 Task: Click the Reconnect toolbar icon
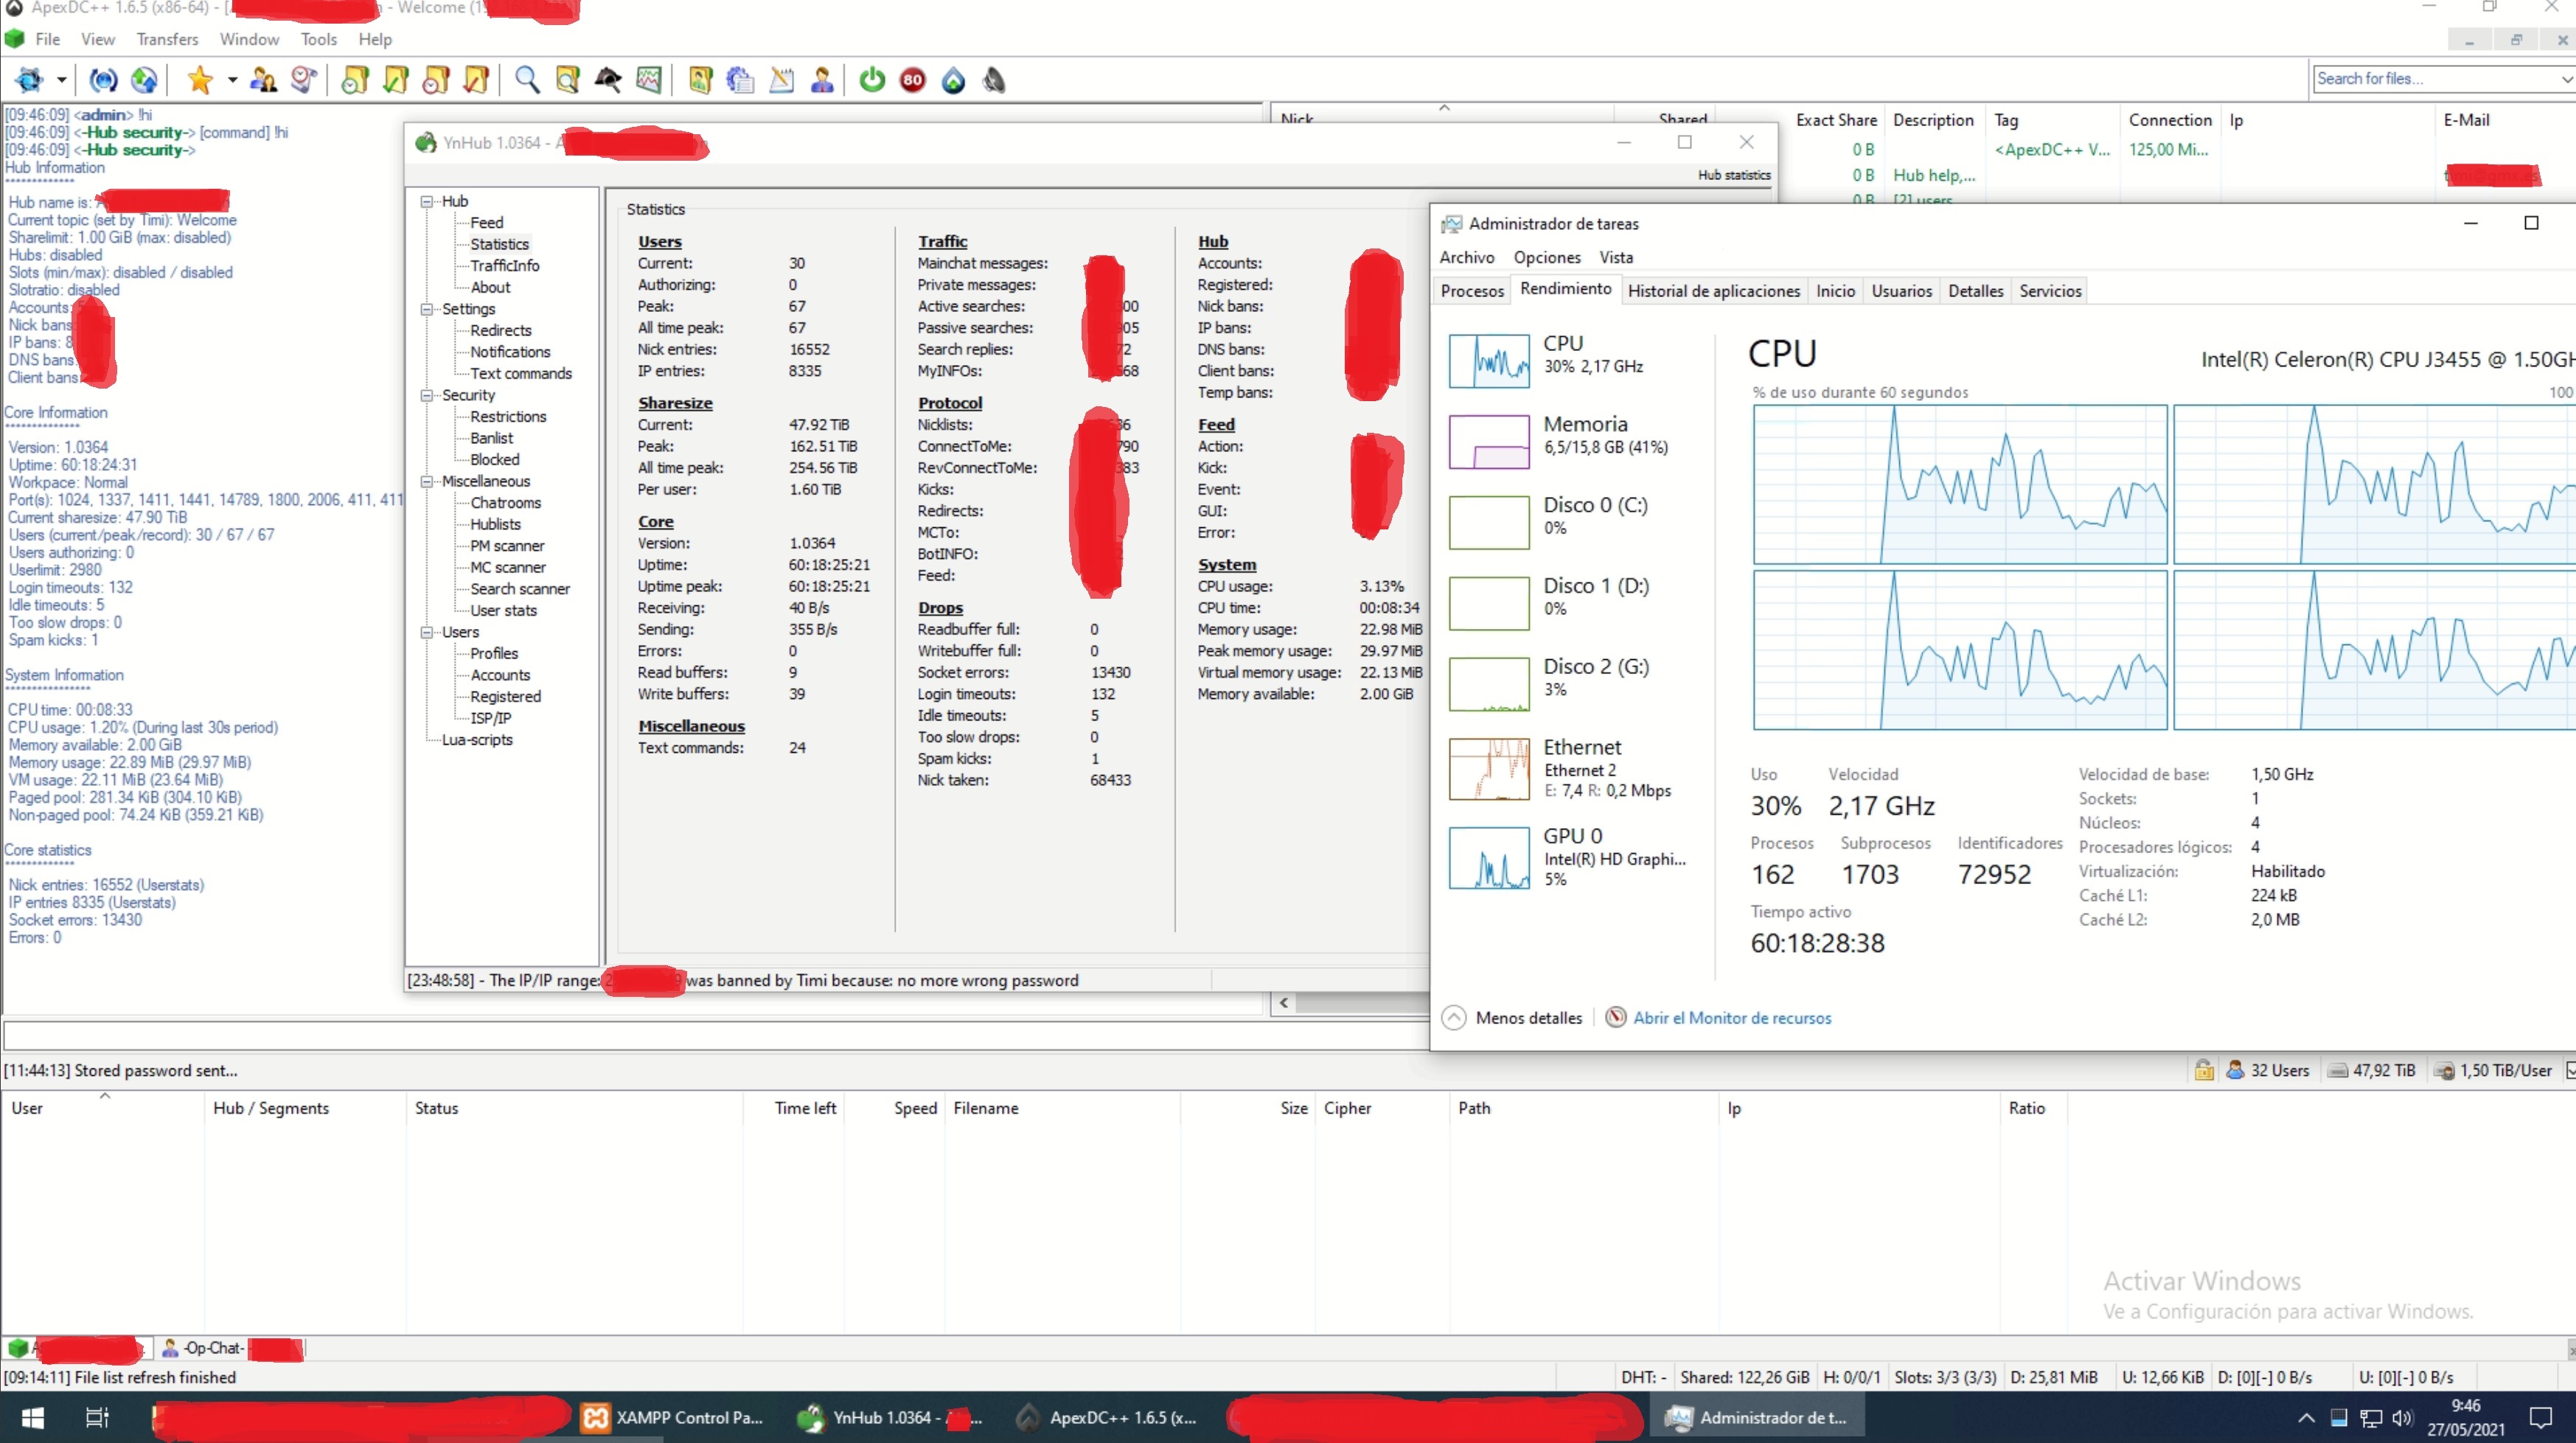pyautogui.click(x=103, y=80)
